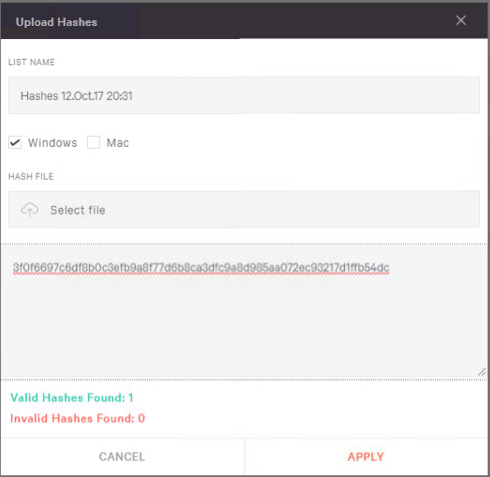Click the Windows checkbox label
This screenshot has height=477, width=490.
click(x=53, y=143)
